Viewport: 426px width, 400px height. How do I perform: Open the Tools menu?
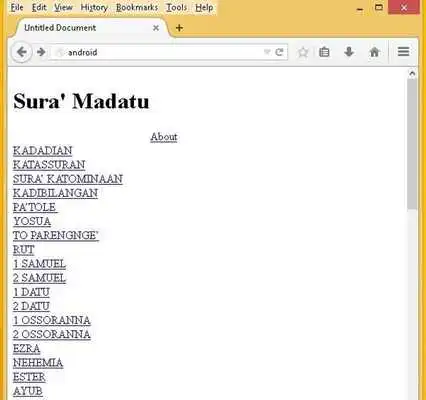pos(176,7)
